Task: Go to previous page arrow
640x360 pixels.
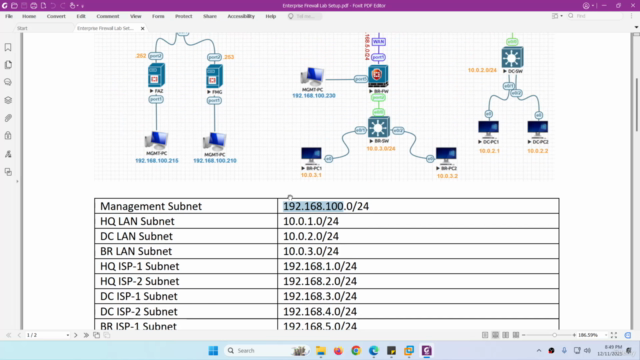Action: click(x=19, y=335)
